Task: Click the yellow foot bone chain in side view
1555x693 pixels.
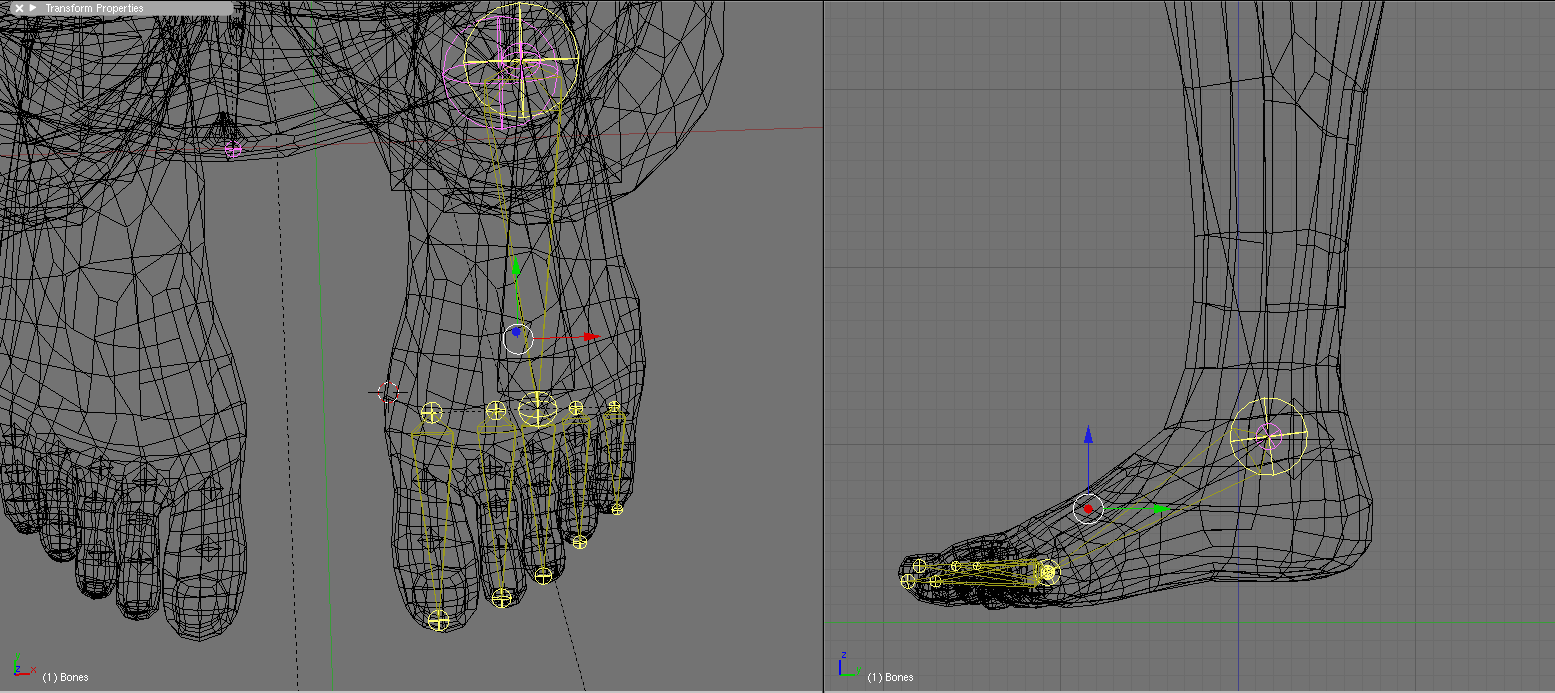Action: pyautogui.click(x=1000, y=570)
